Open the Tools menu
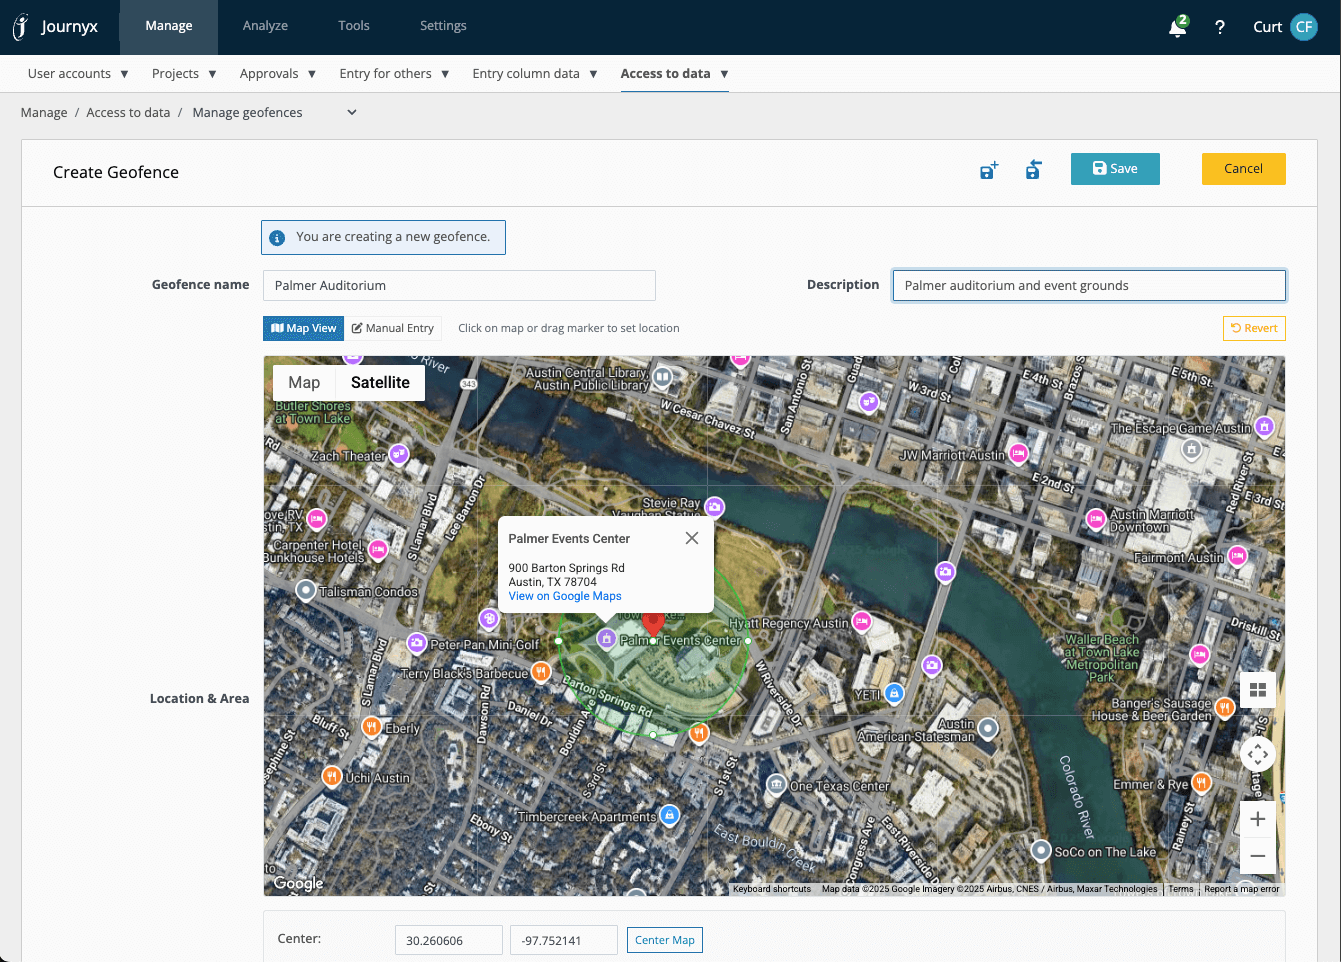The width and height of the screenshot is (1341, 962). pos(353,26)
